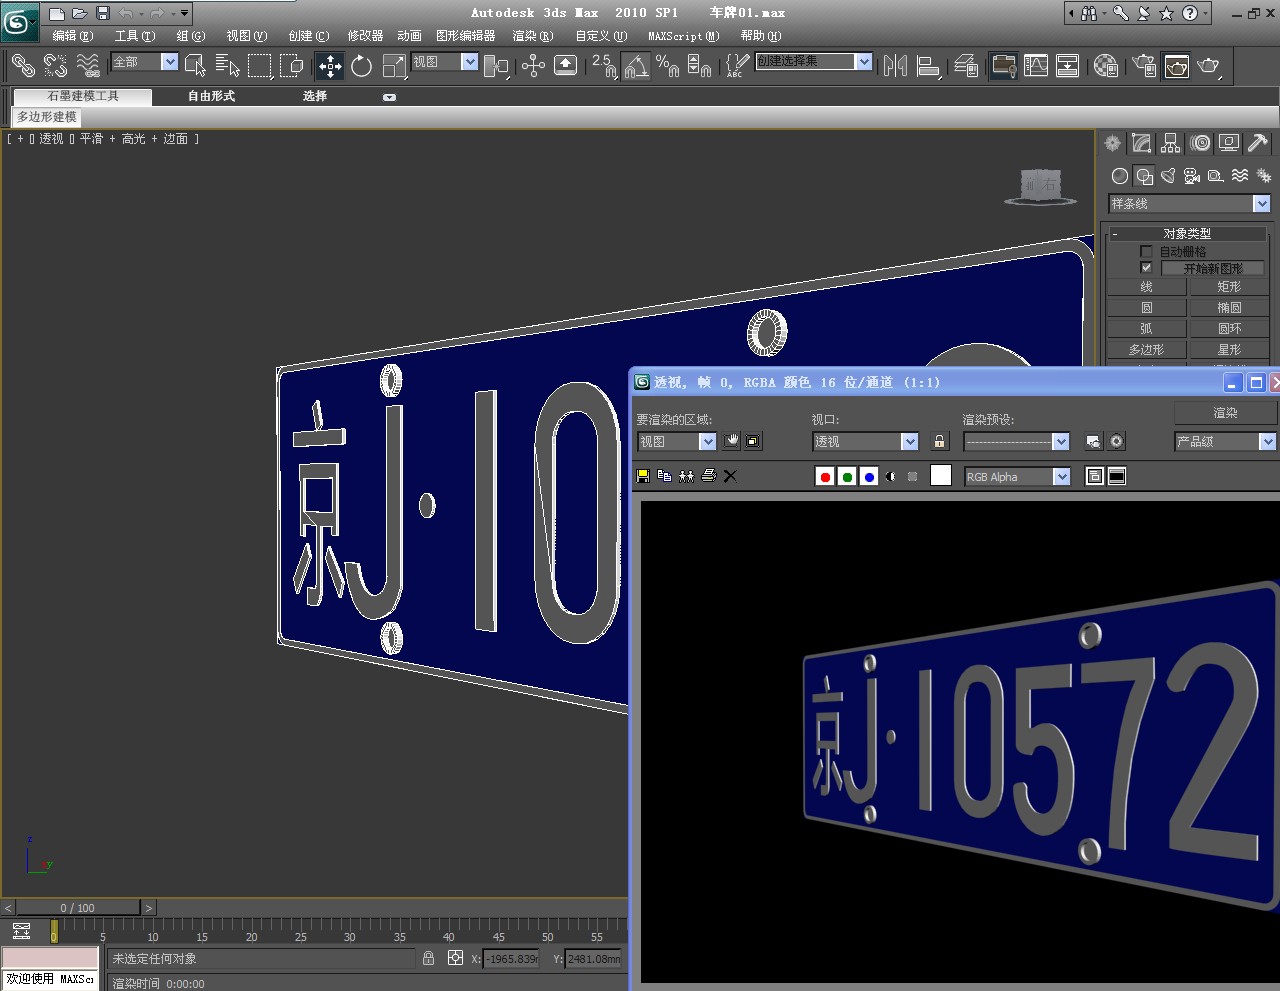Click the Mirror tool icon
The image size is (1280, 991).
coord(896,66)
